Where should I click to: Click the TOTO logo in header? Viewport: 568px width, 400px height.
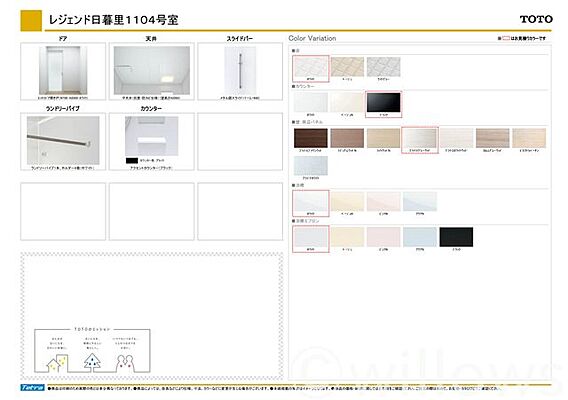coord(536,19)
